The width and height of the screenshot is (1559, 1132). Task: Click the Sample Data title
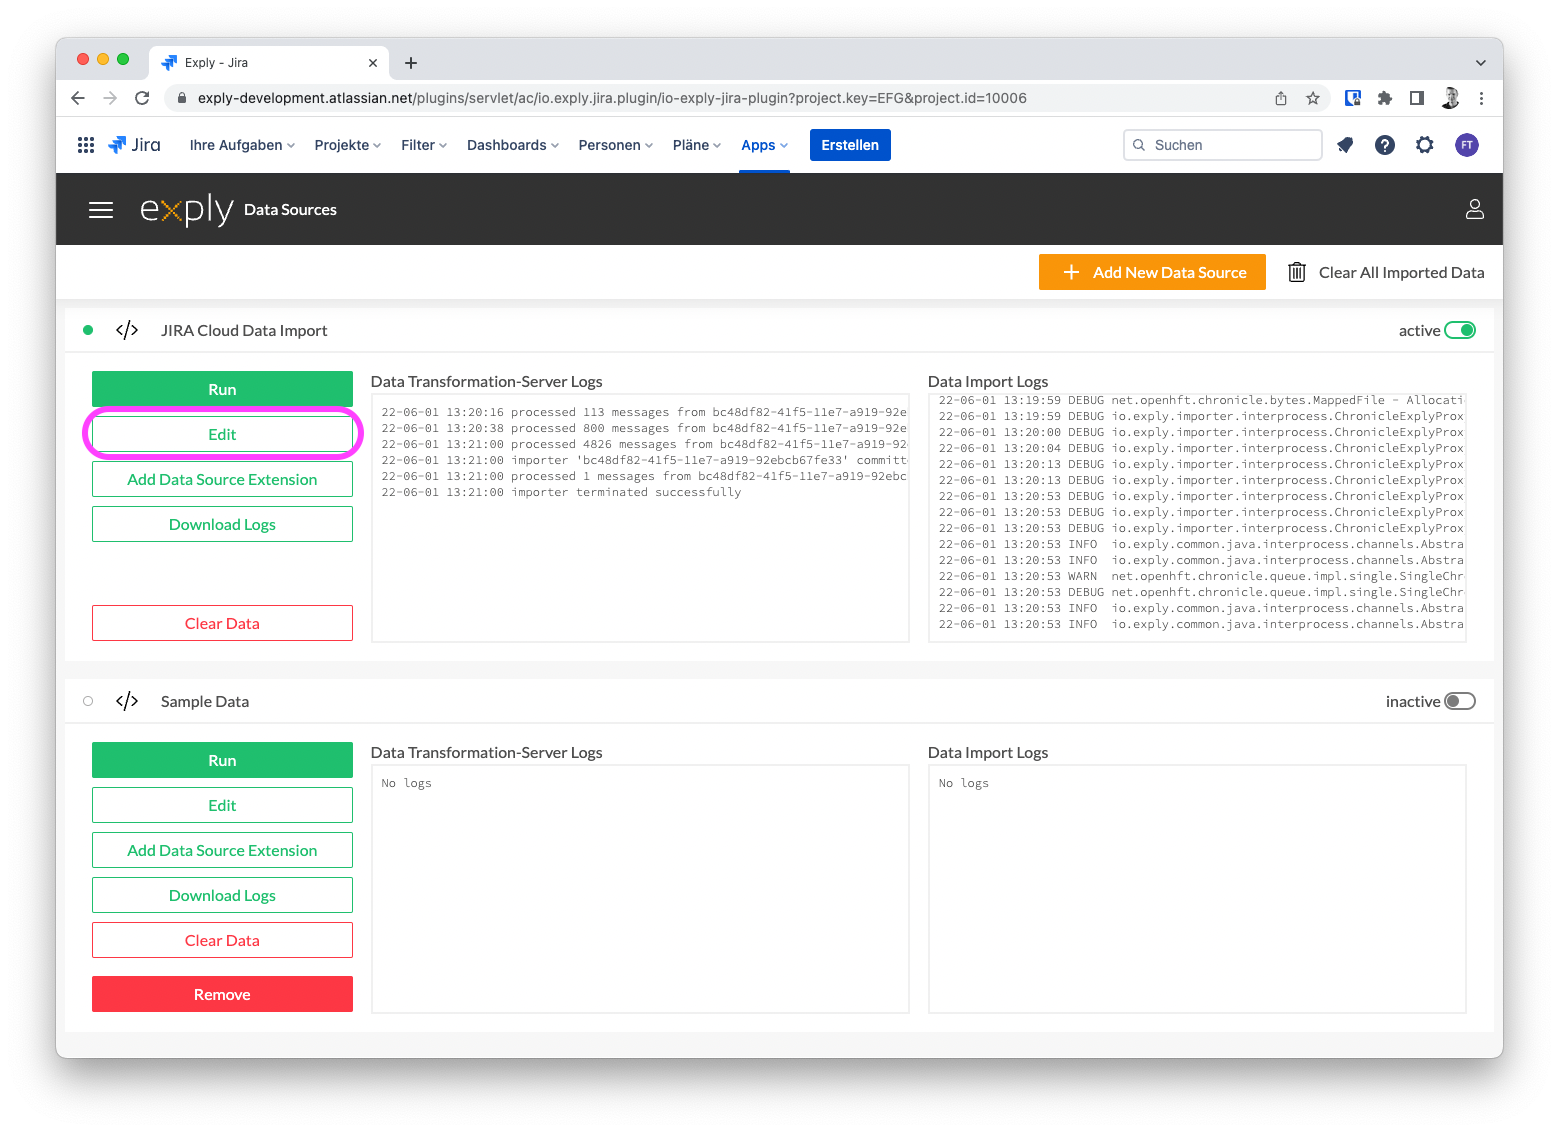[205, 701]
